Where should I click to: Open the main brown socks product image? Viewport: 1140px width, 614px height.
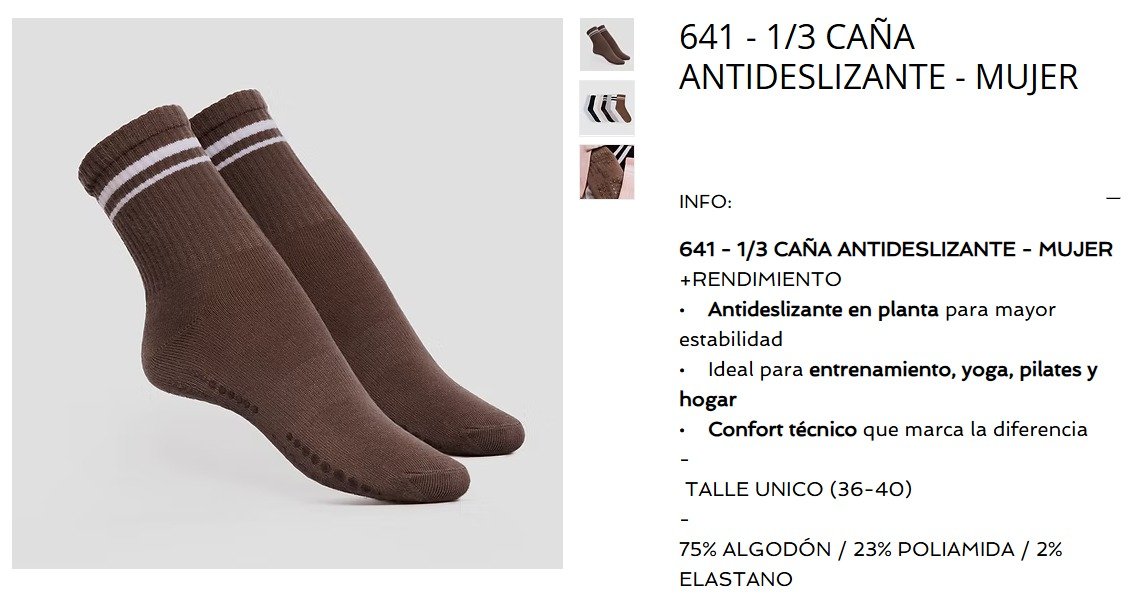pos(287,293)
